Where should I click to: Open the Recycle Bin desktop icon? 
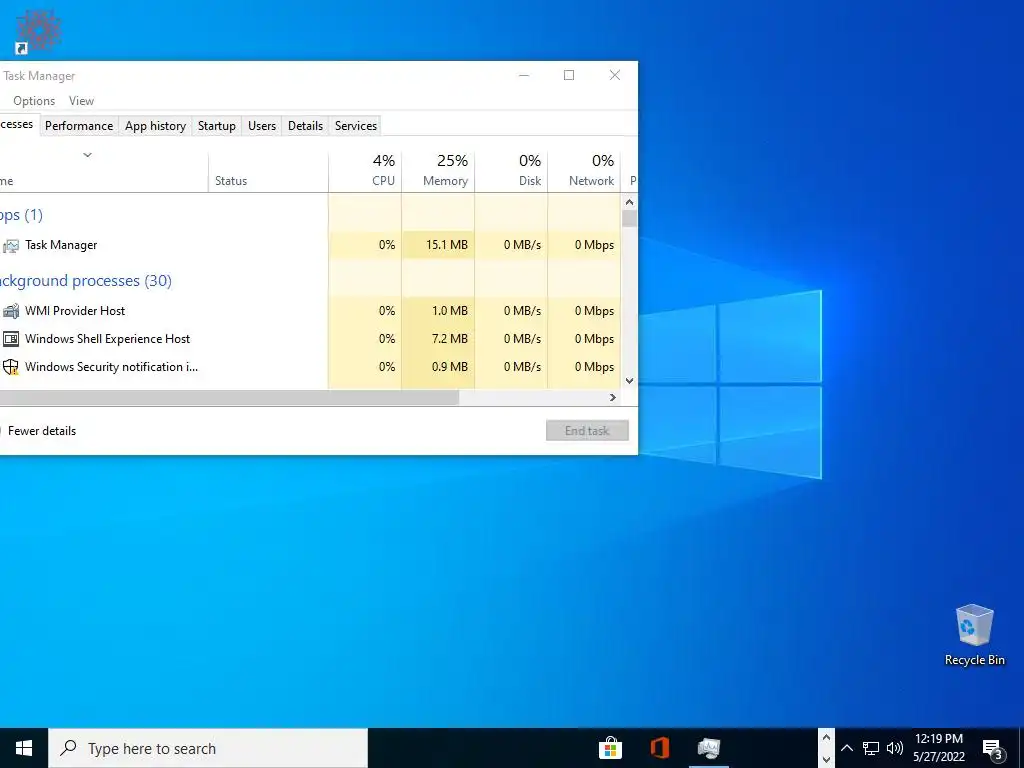(974, 635)
